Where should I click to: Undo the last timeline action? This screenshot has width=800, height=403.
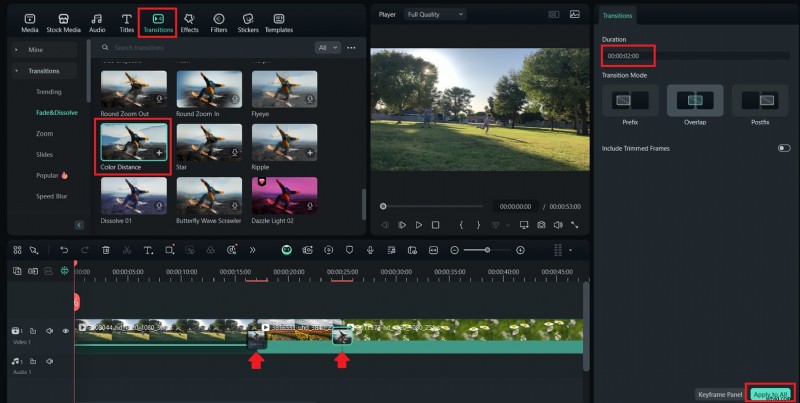click(64, 250)
